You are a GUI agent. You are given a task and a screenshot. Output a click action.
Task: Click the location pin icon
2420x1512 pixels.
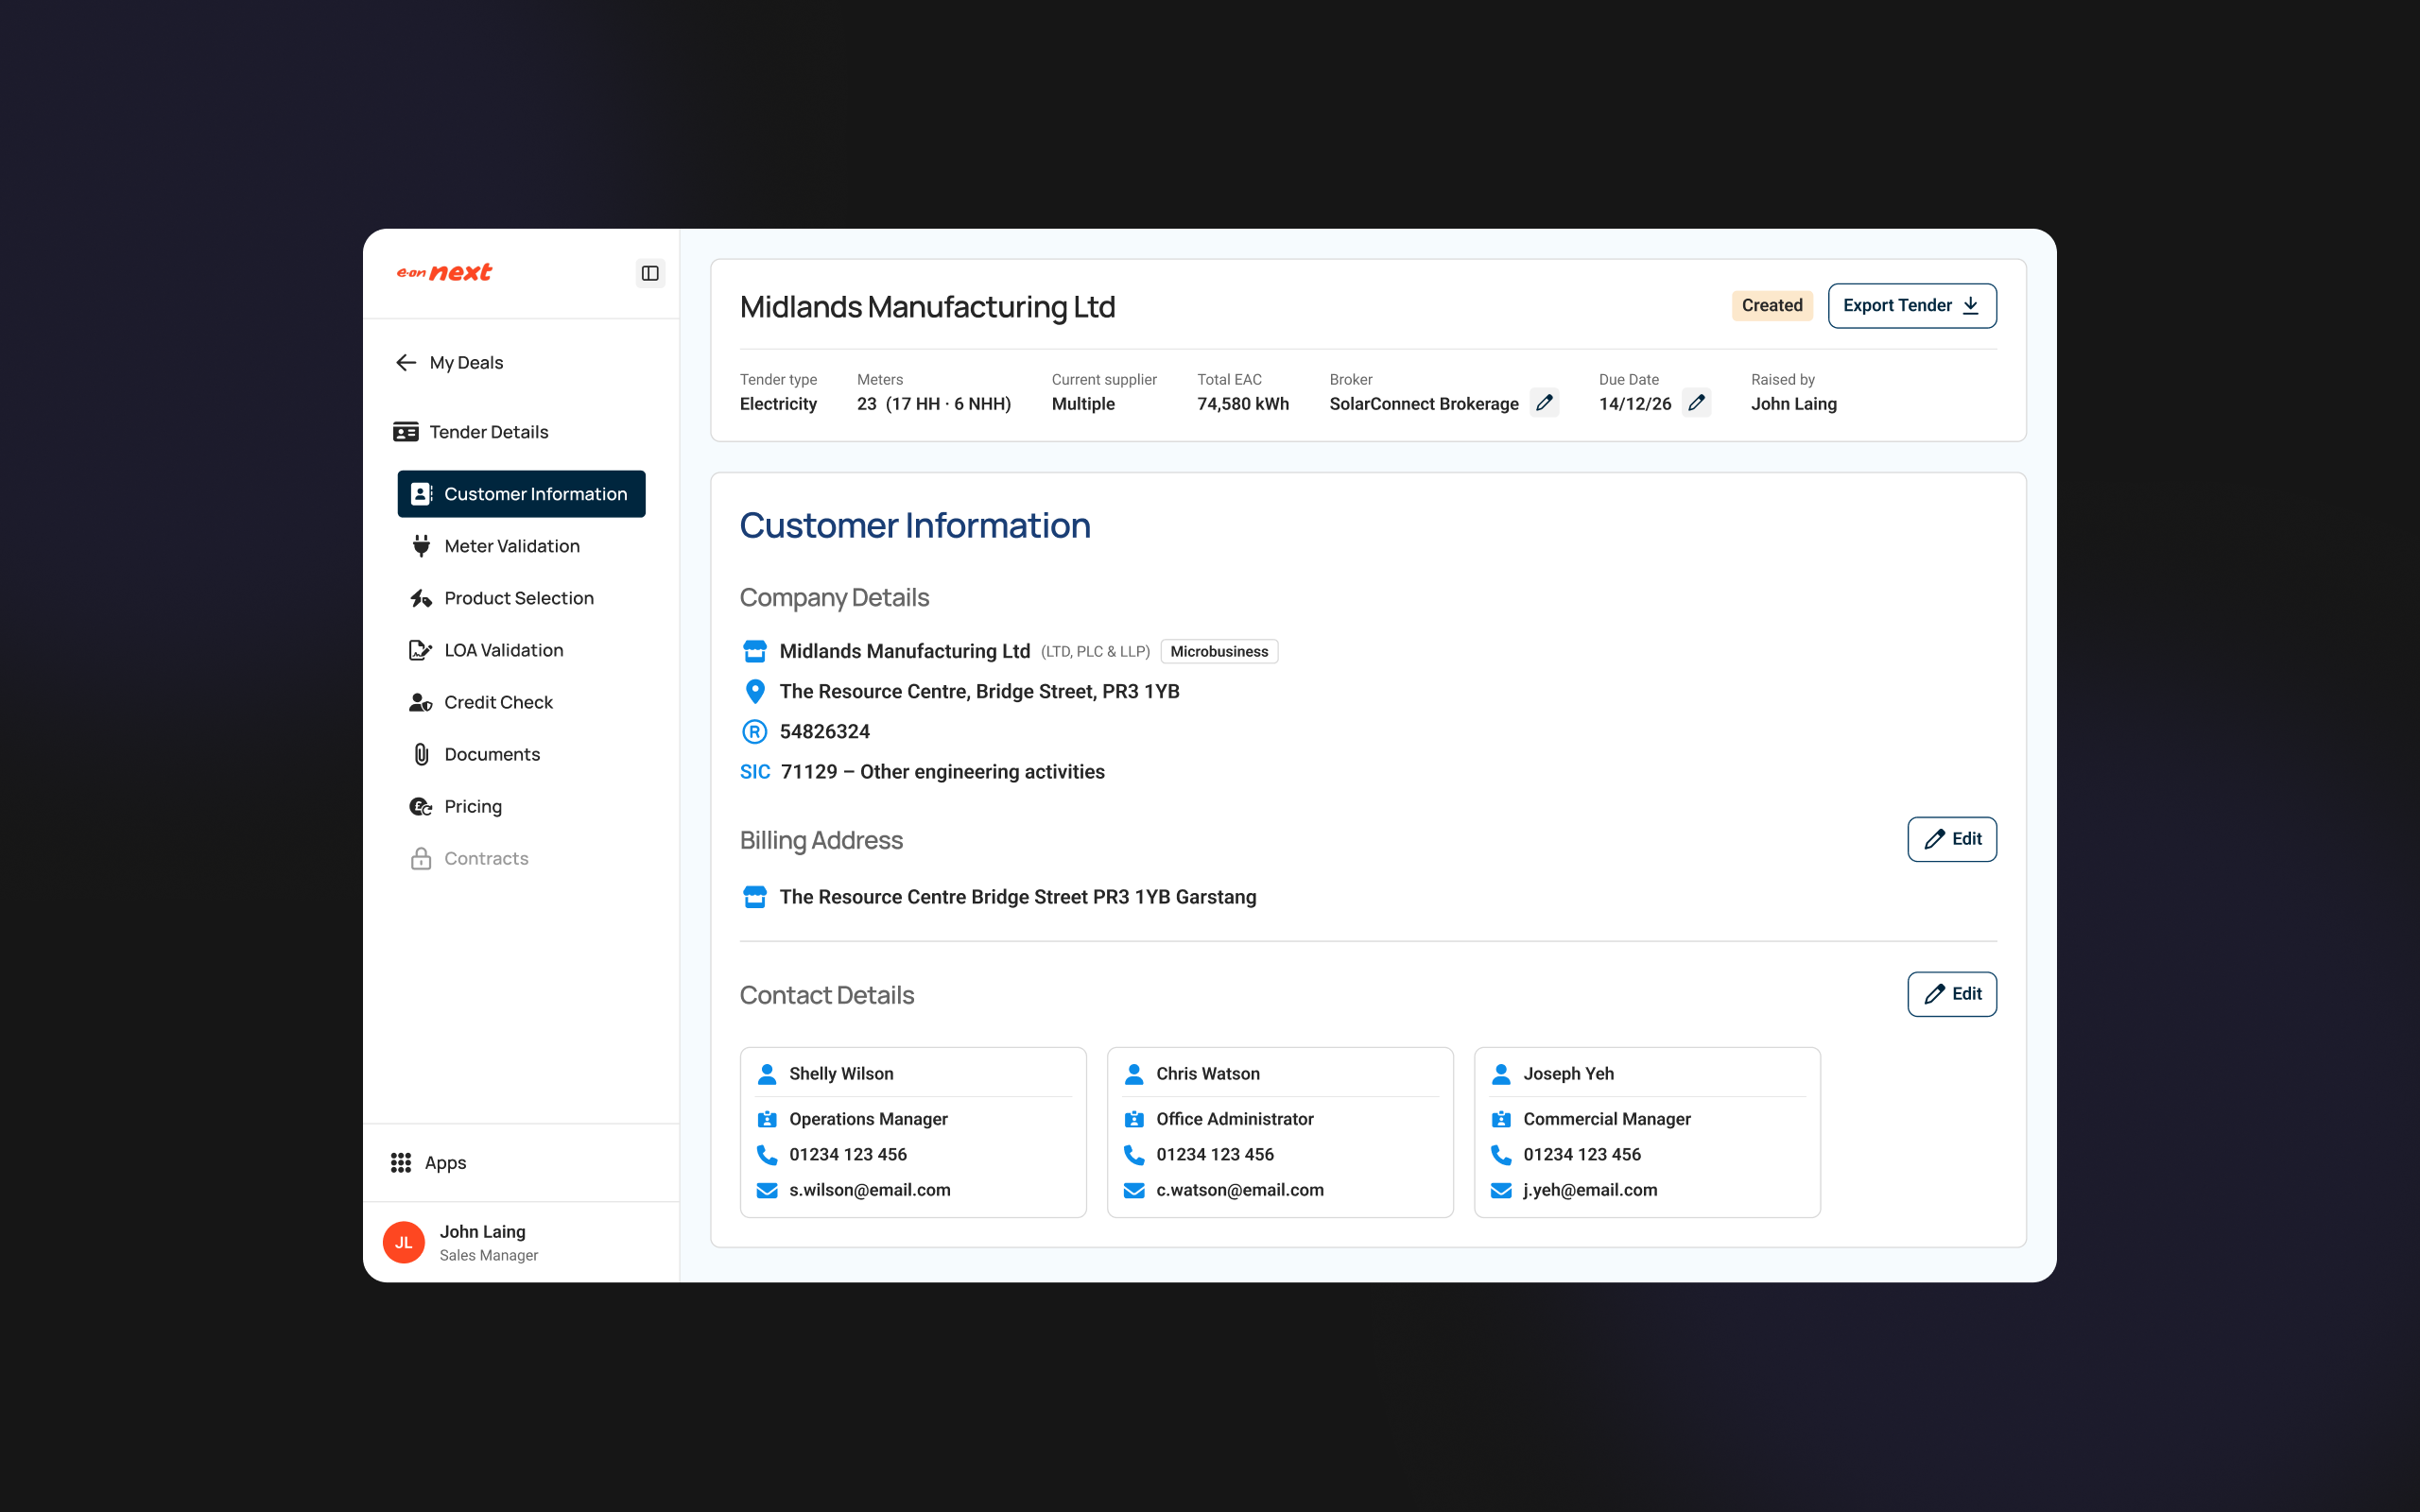coord(755,691)
